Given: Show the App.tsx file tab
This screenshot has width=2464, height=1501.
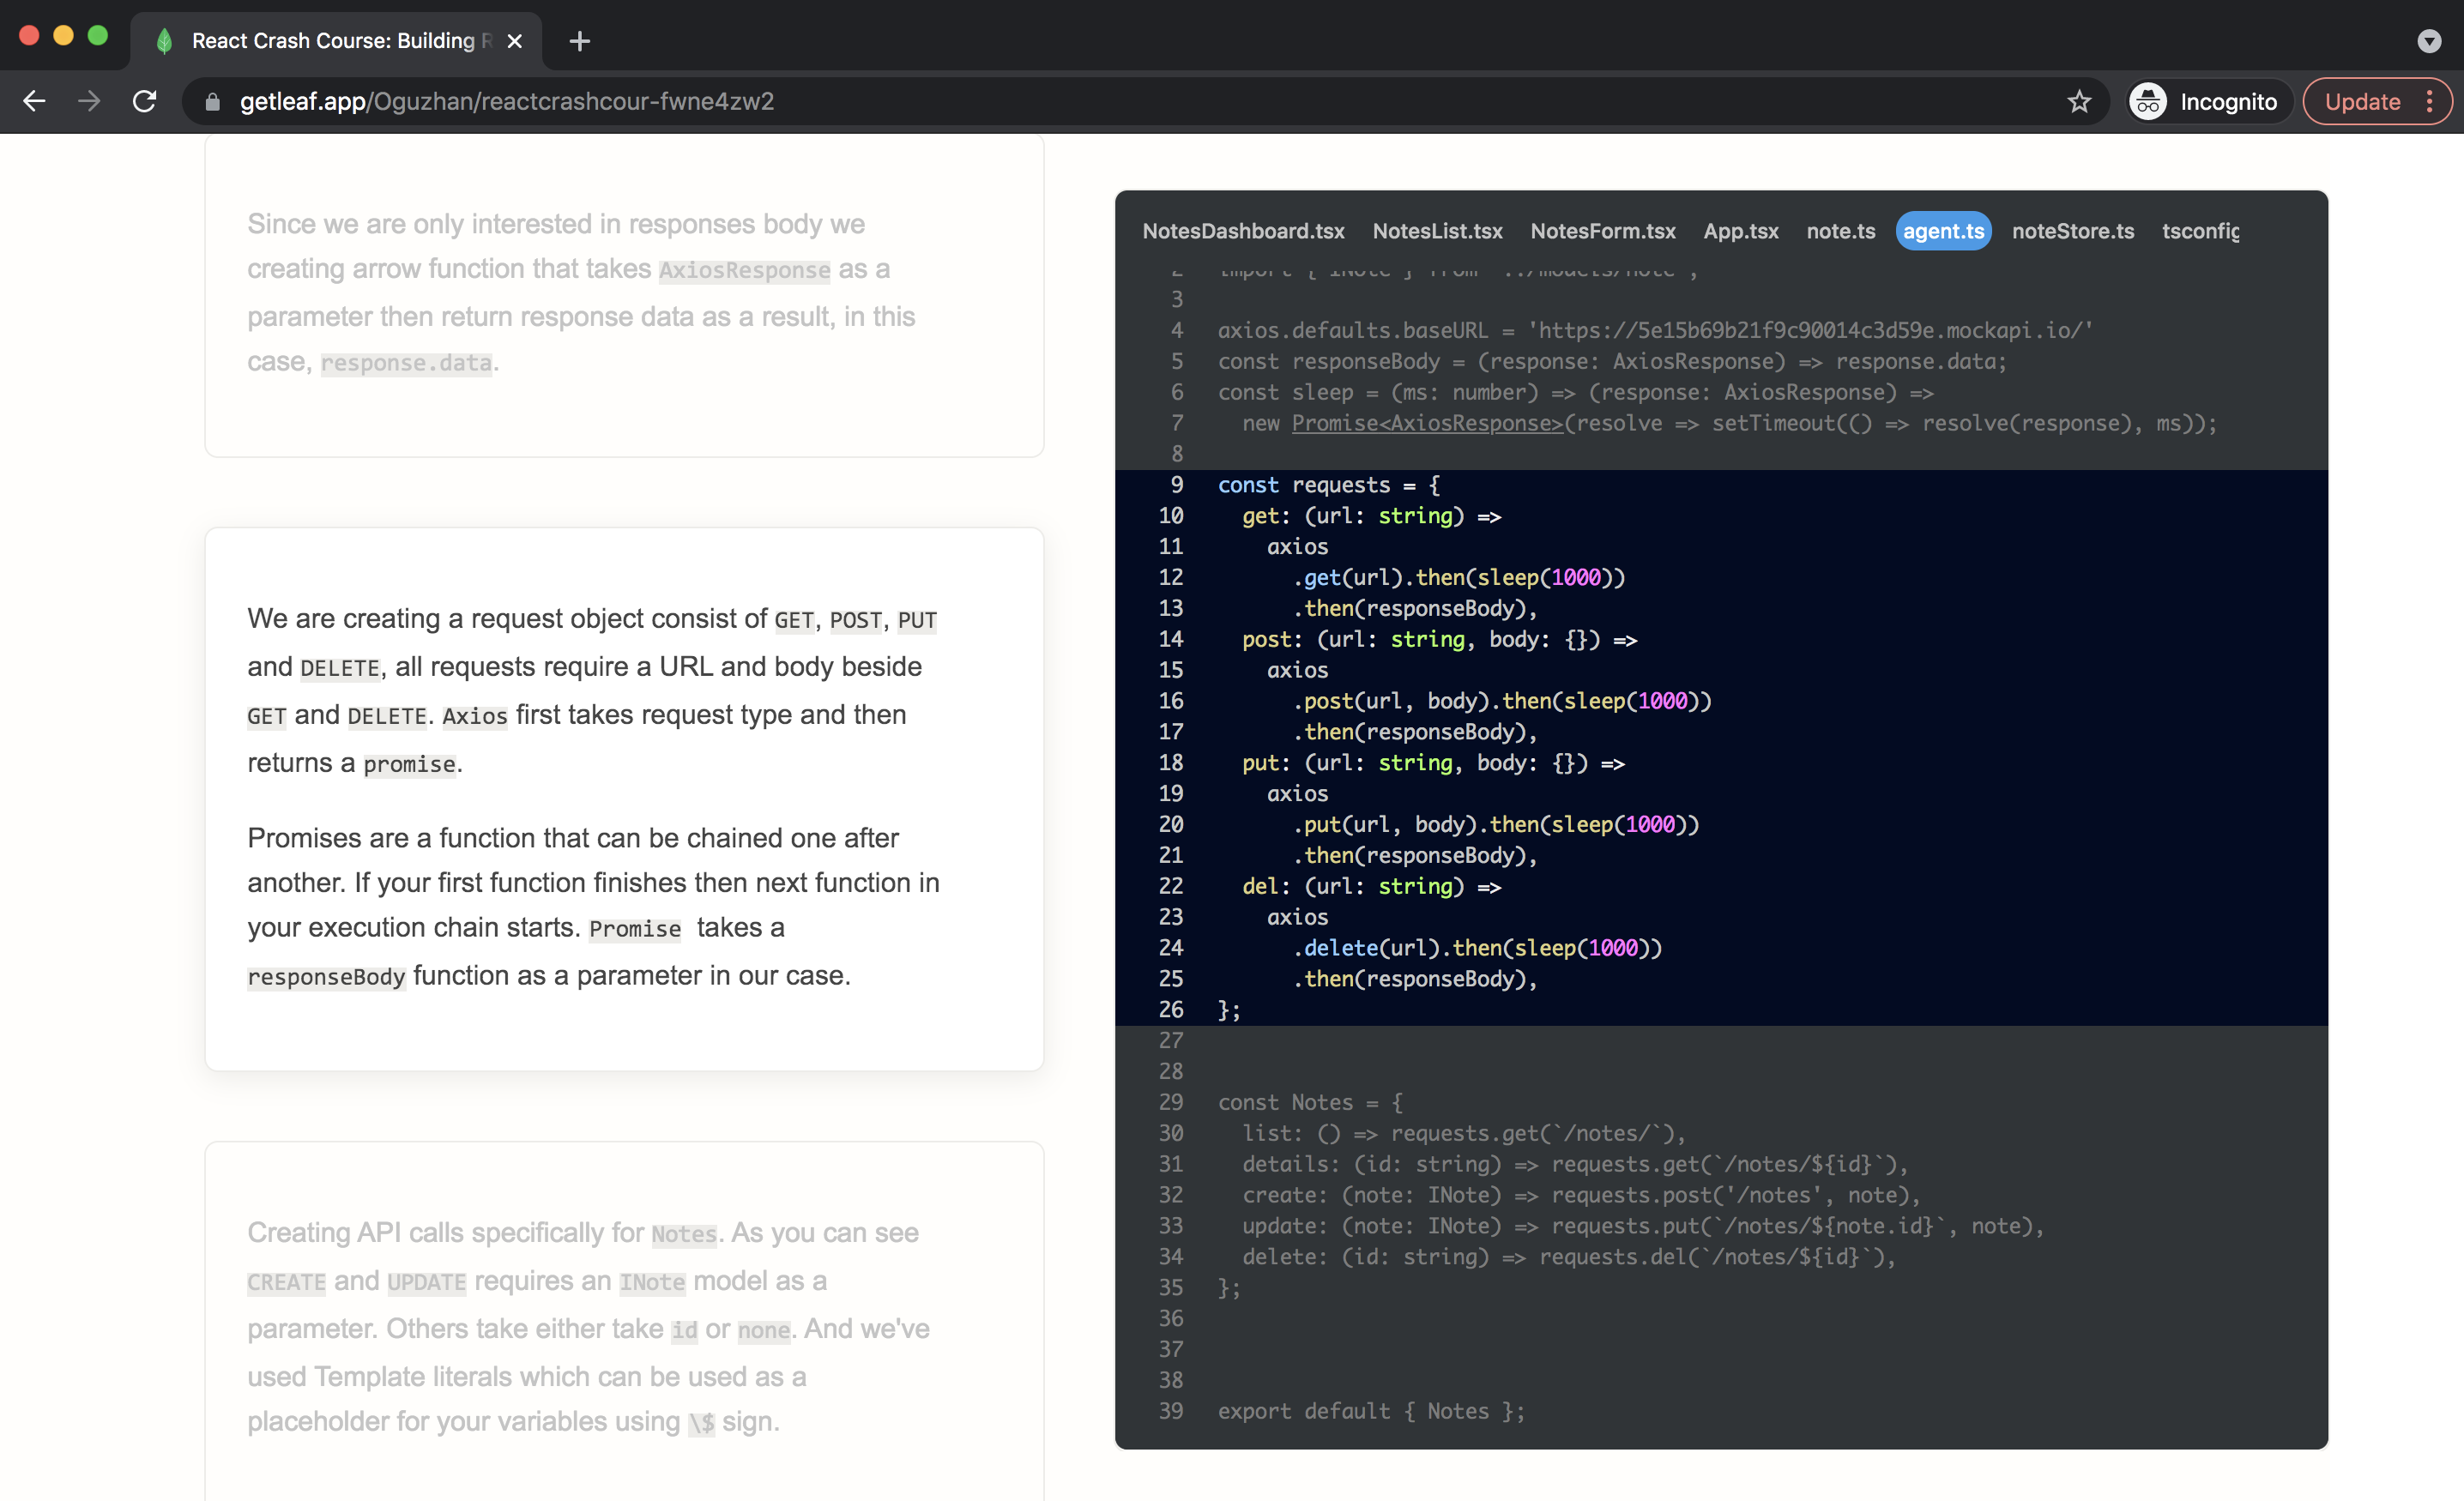Looking at the screenshot, I should [x=1740, y=231].
